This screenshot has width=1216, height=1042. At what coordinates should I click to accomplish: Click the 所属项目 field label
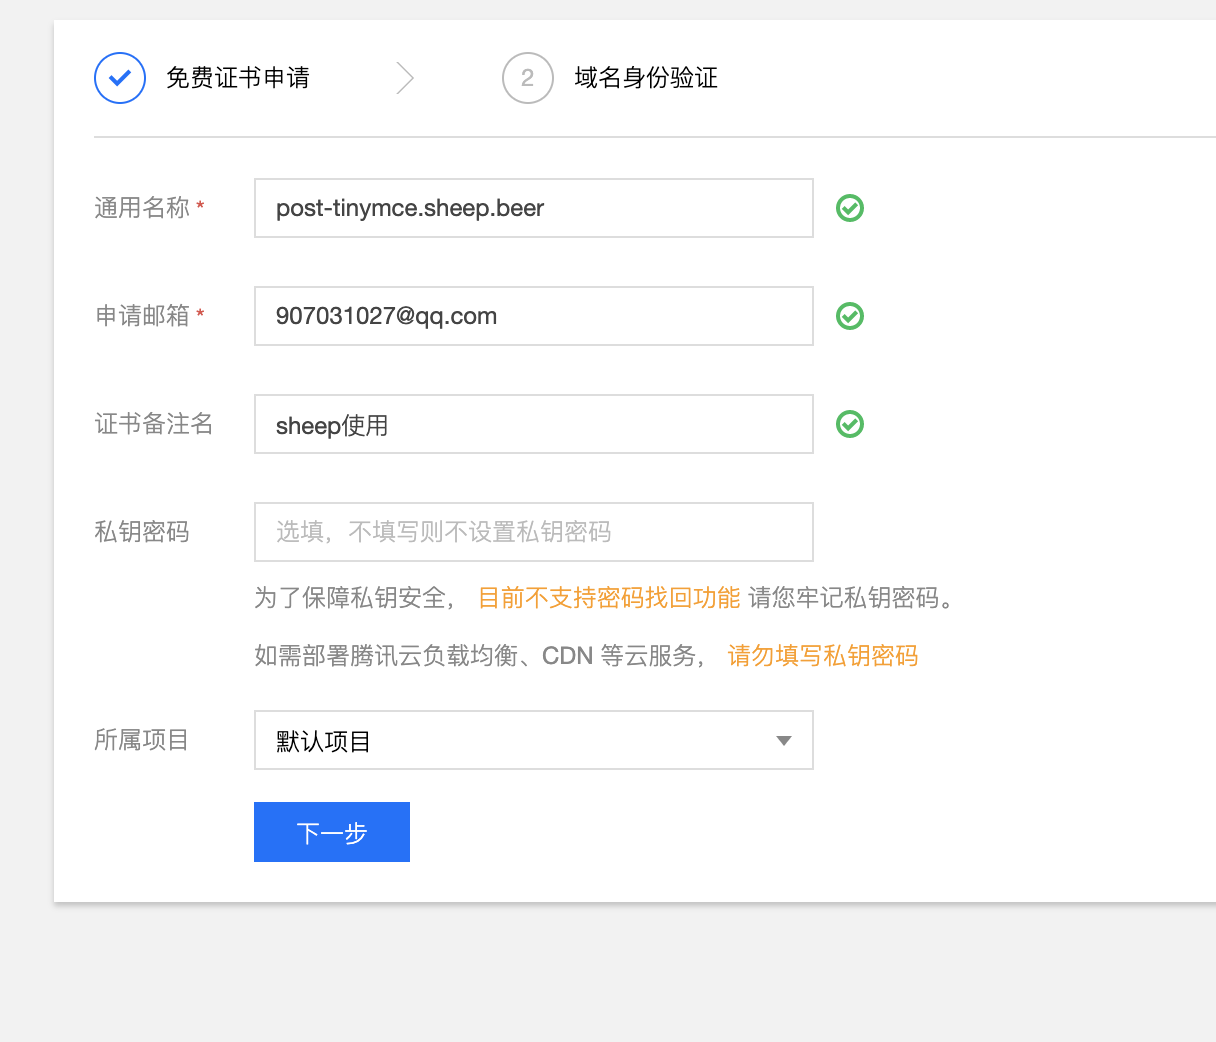[142, 740]
